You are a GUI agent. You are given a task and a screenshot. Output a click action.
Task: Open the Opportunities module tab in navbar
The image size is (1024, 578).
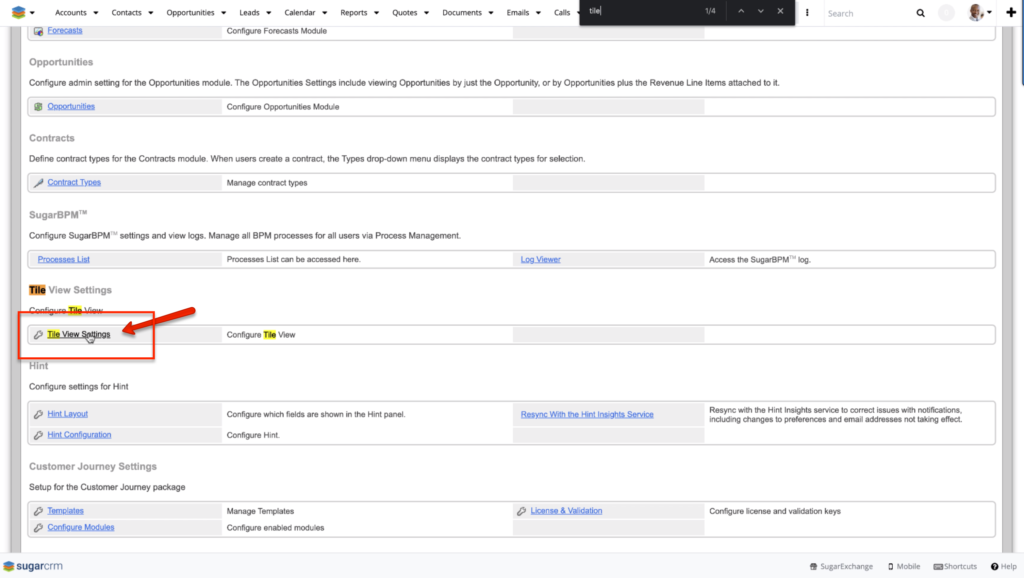(x=190, y=12)
